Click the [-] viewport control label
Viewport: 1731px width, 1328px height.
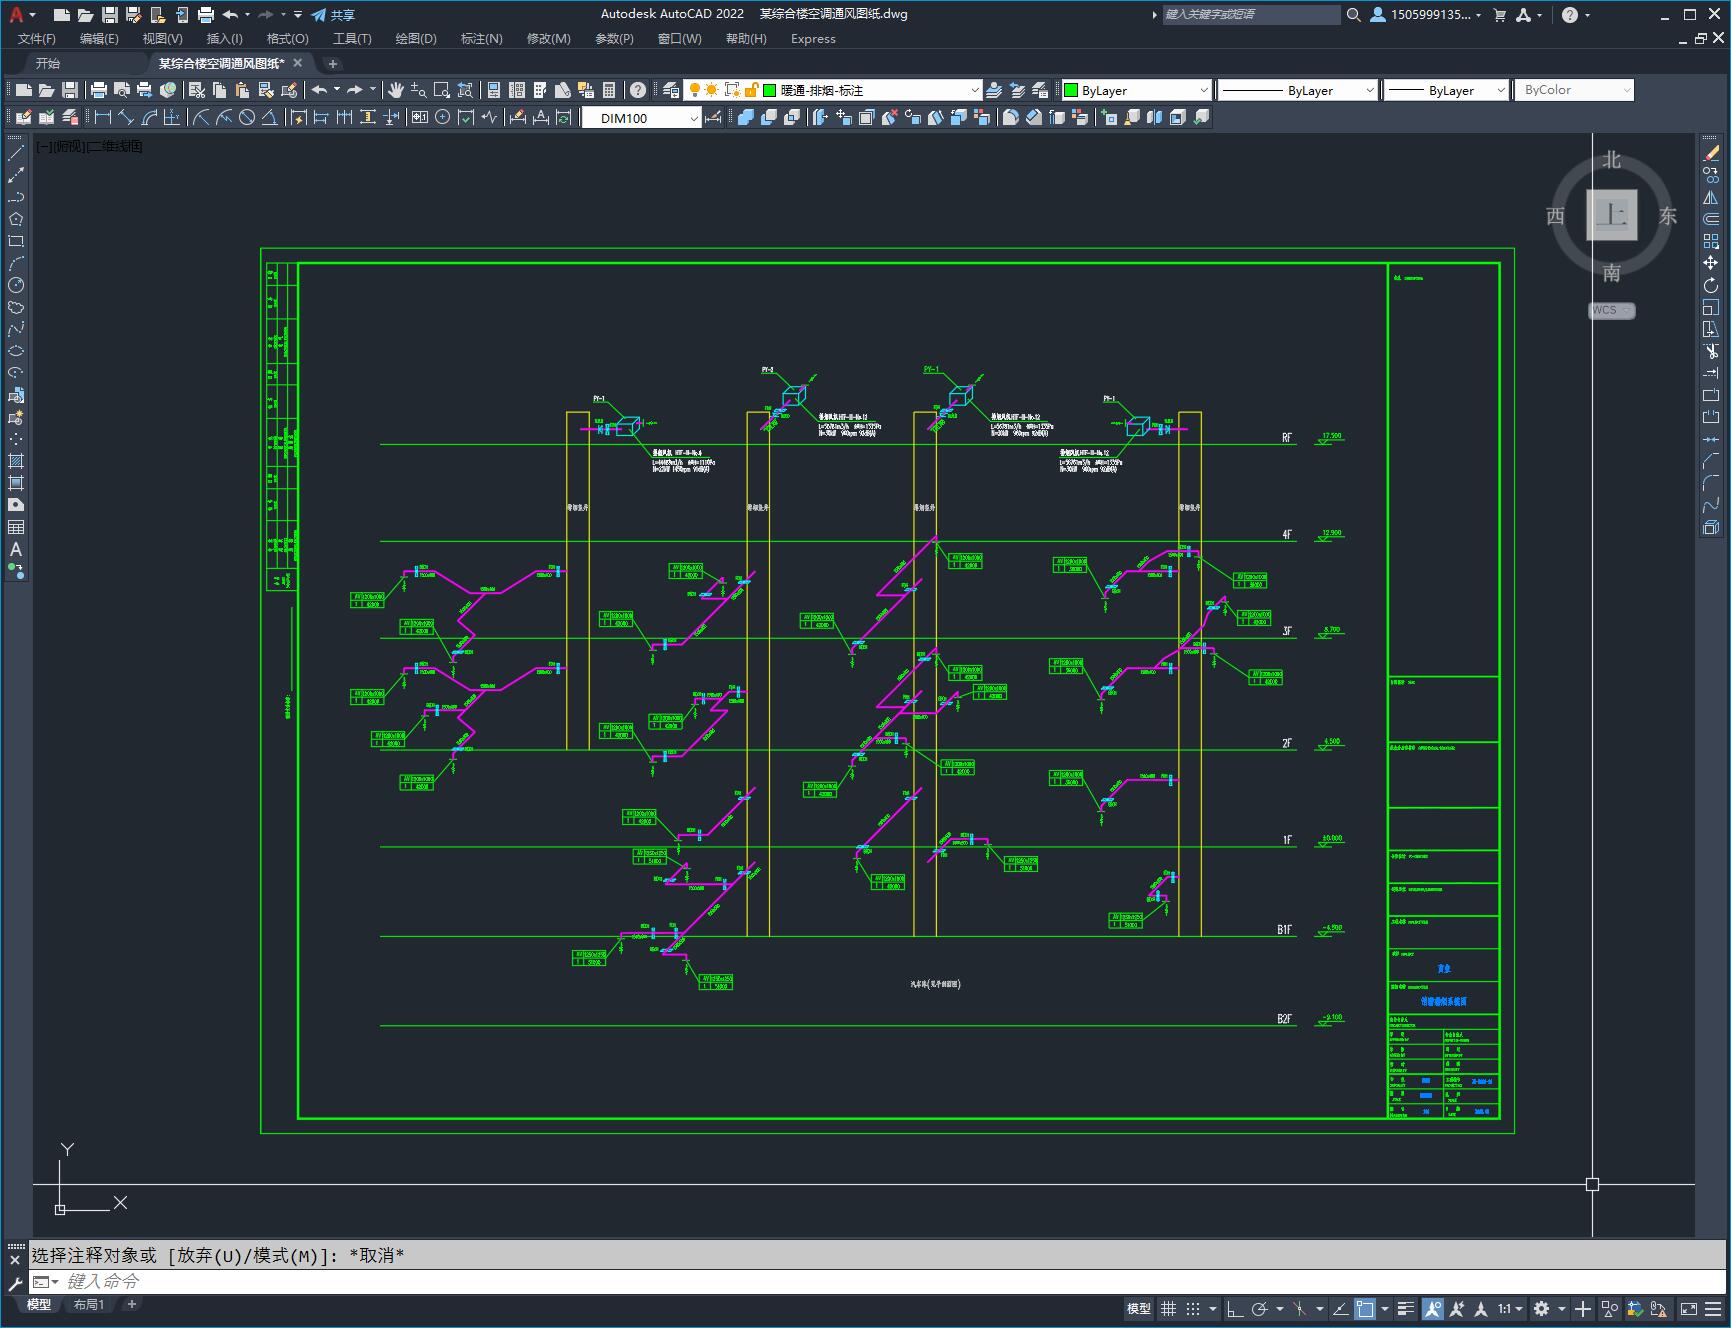pos(44,146)
